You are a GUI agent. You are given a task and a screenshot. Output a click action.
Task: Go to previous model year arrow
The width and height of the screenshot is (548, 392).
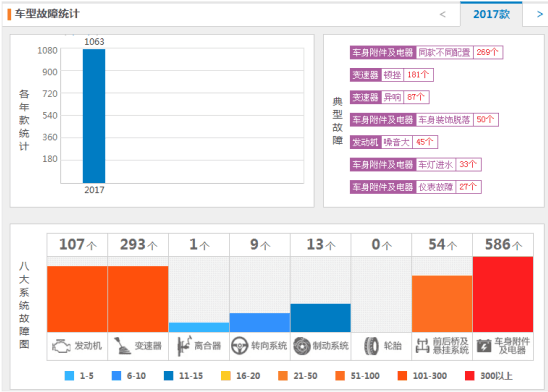pyautogui.click(x=442, y=14)
